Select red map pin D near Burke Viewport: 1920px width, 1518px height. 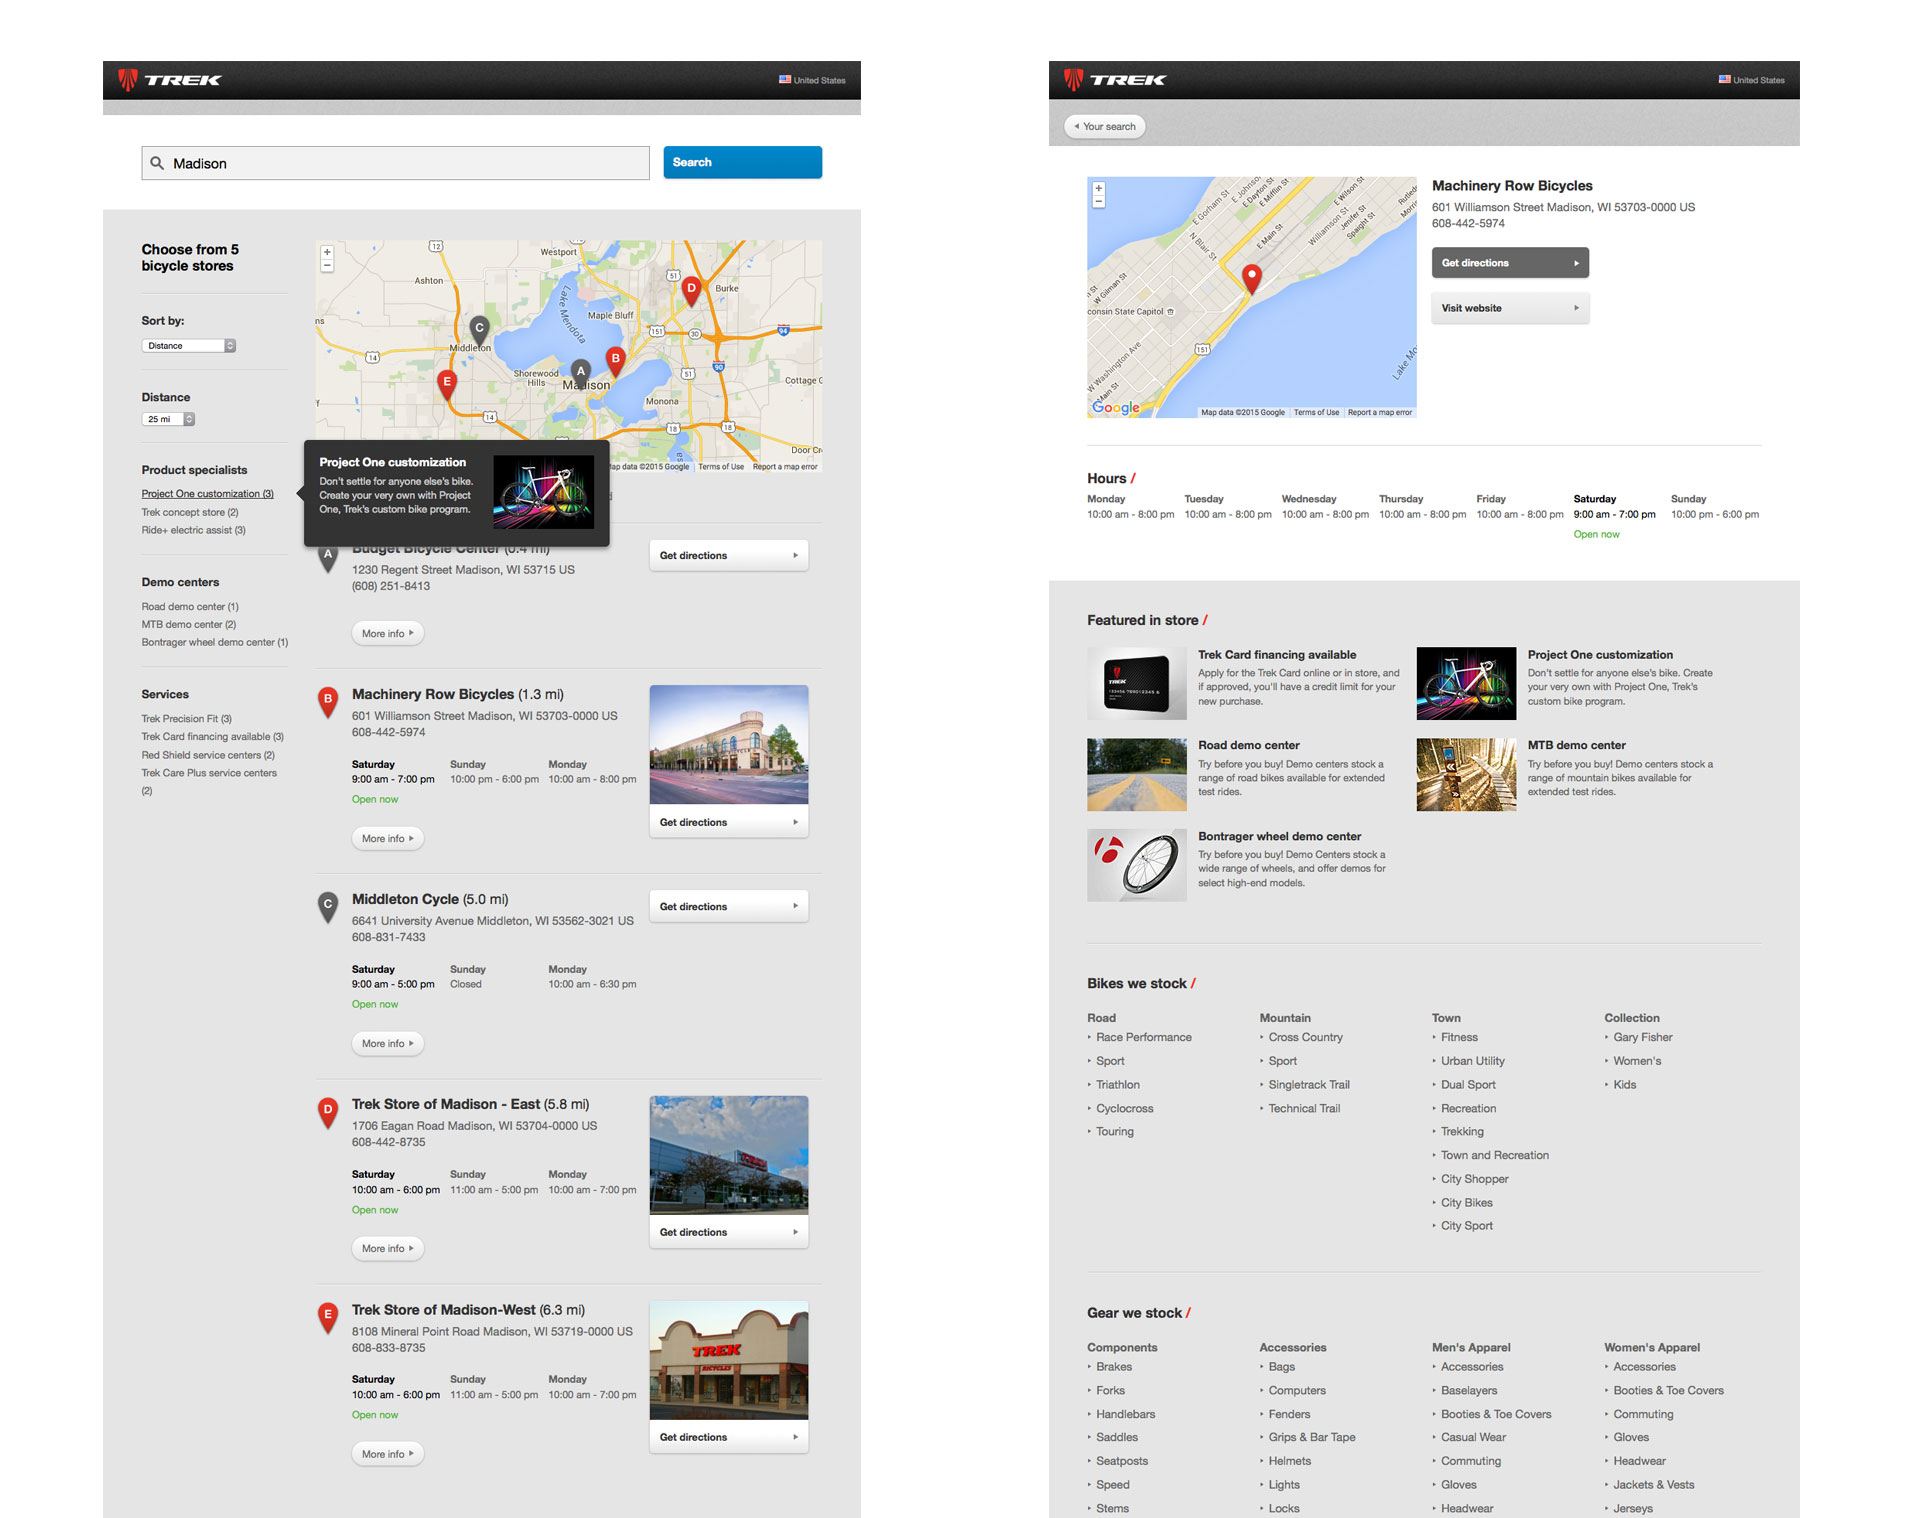coord(691,290)
